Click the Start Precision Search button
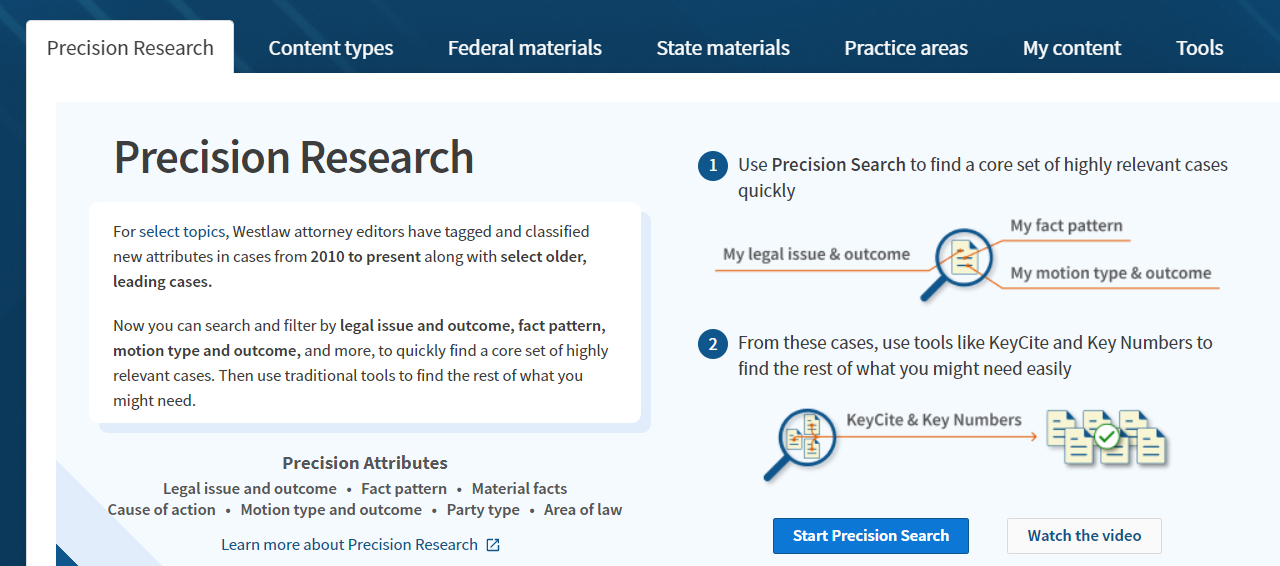The height and width of the screenshot is (566, 1280). 871,536
